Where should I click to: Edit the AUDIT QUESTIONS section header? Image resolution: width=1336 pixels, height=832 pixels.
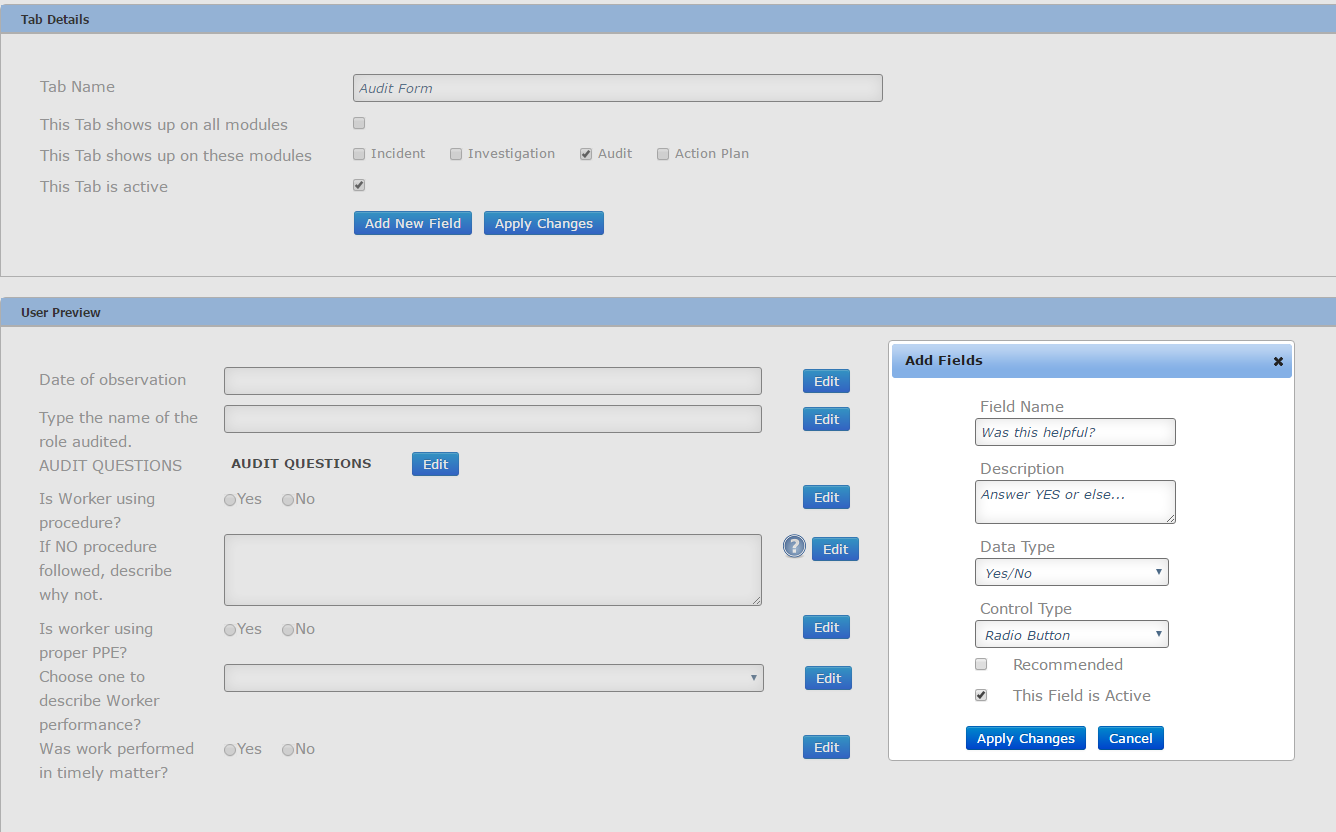tap(435, 463)
